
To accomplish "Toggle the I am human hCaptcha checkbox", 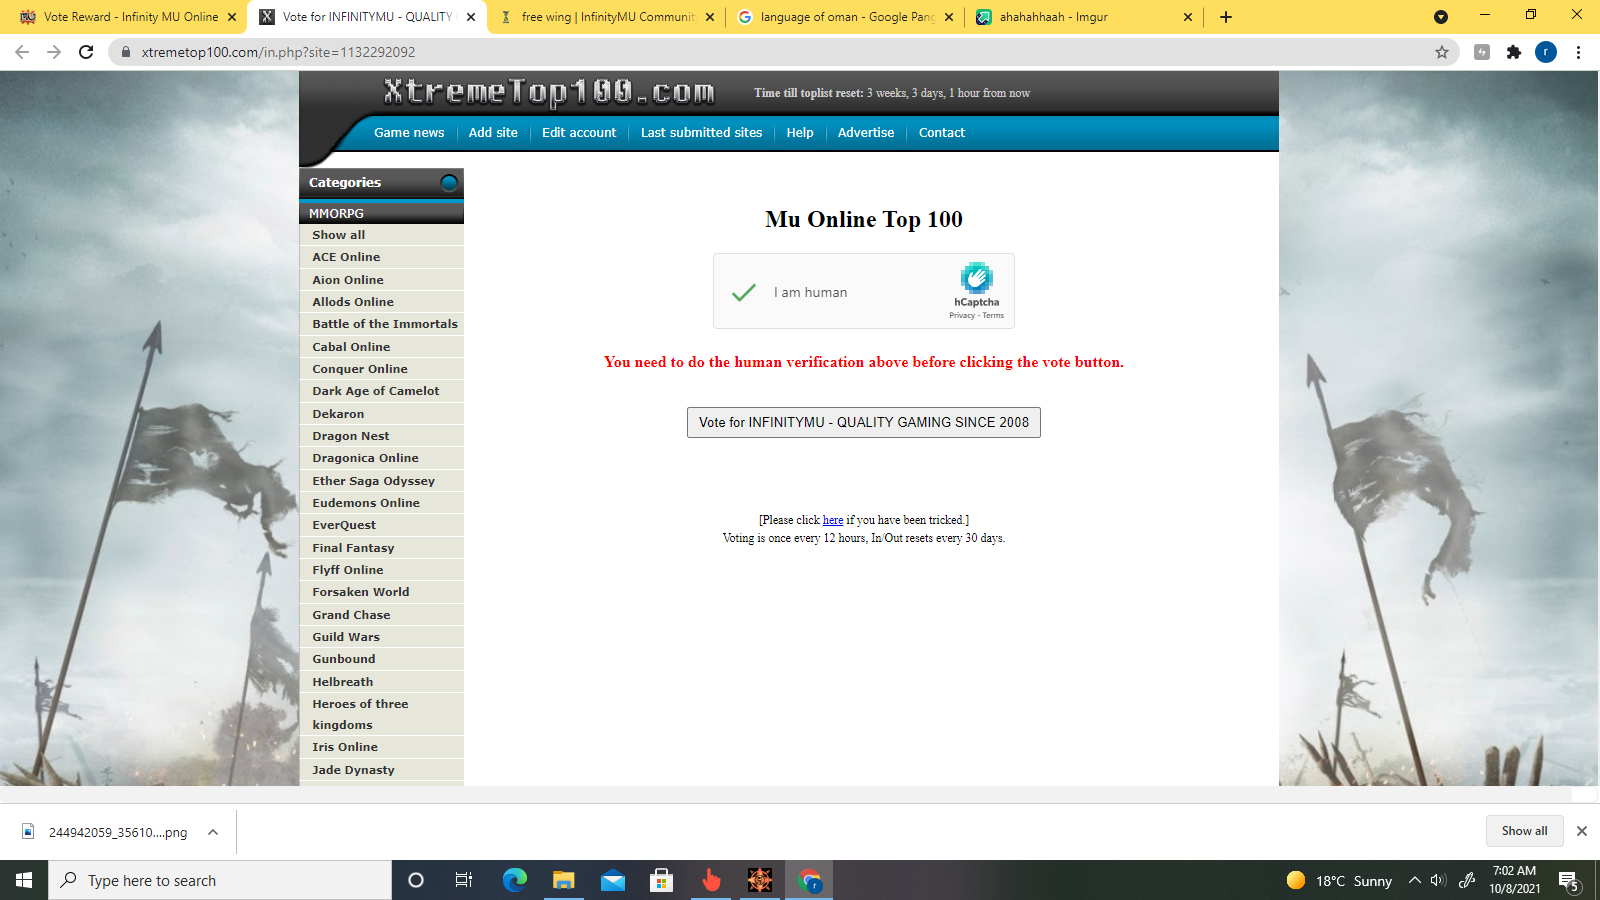I will tap(743, 292).
